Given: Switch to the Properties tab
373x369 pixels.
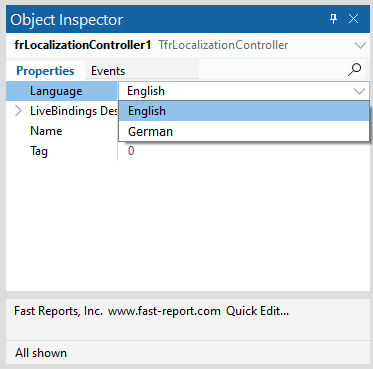Looking at the screenshot, I should click(45, 71).
